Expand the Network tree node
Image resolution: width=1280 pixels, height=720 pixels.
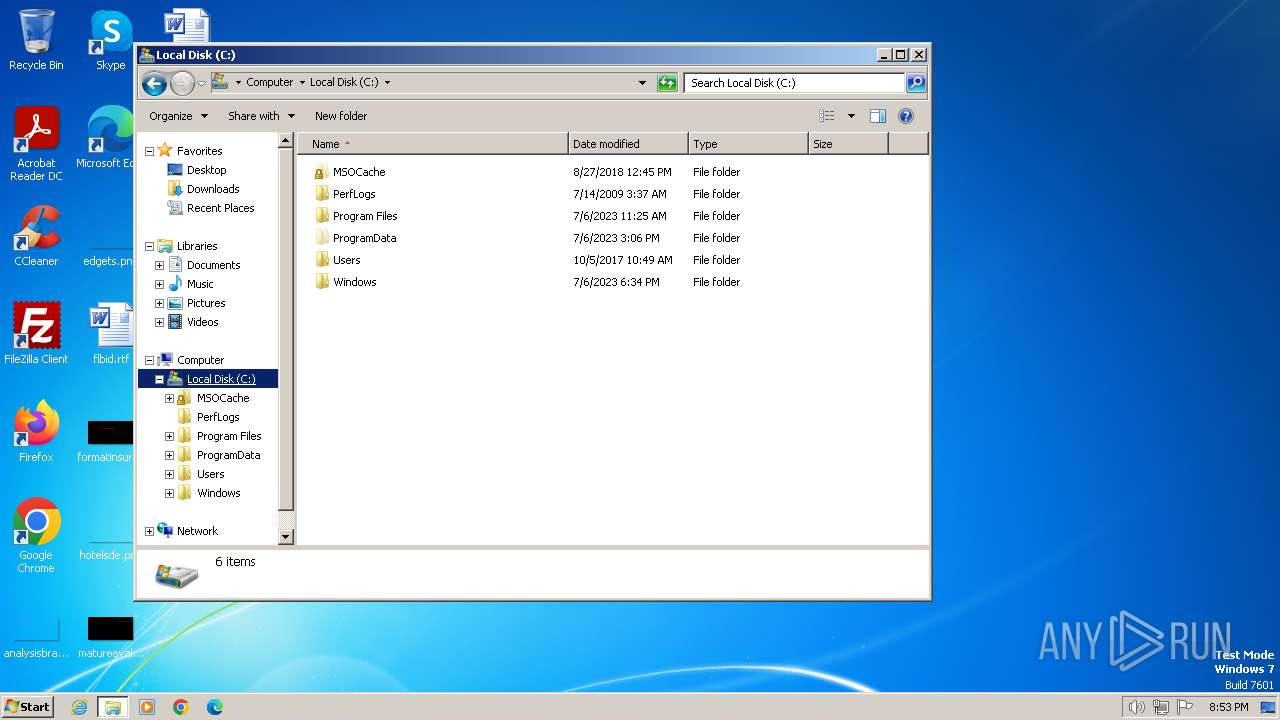(149, 531)
